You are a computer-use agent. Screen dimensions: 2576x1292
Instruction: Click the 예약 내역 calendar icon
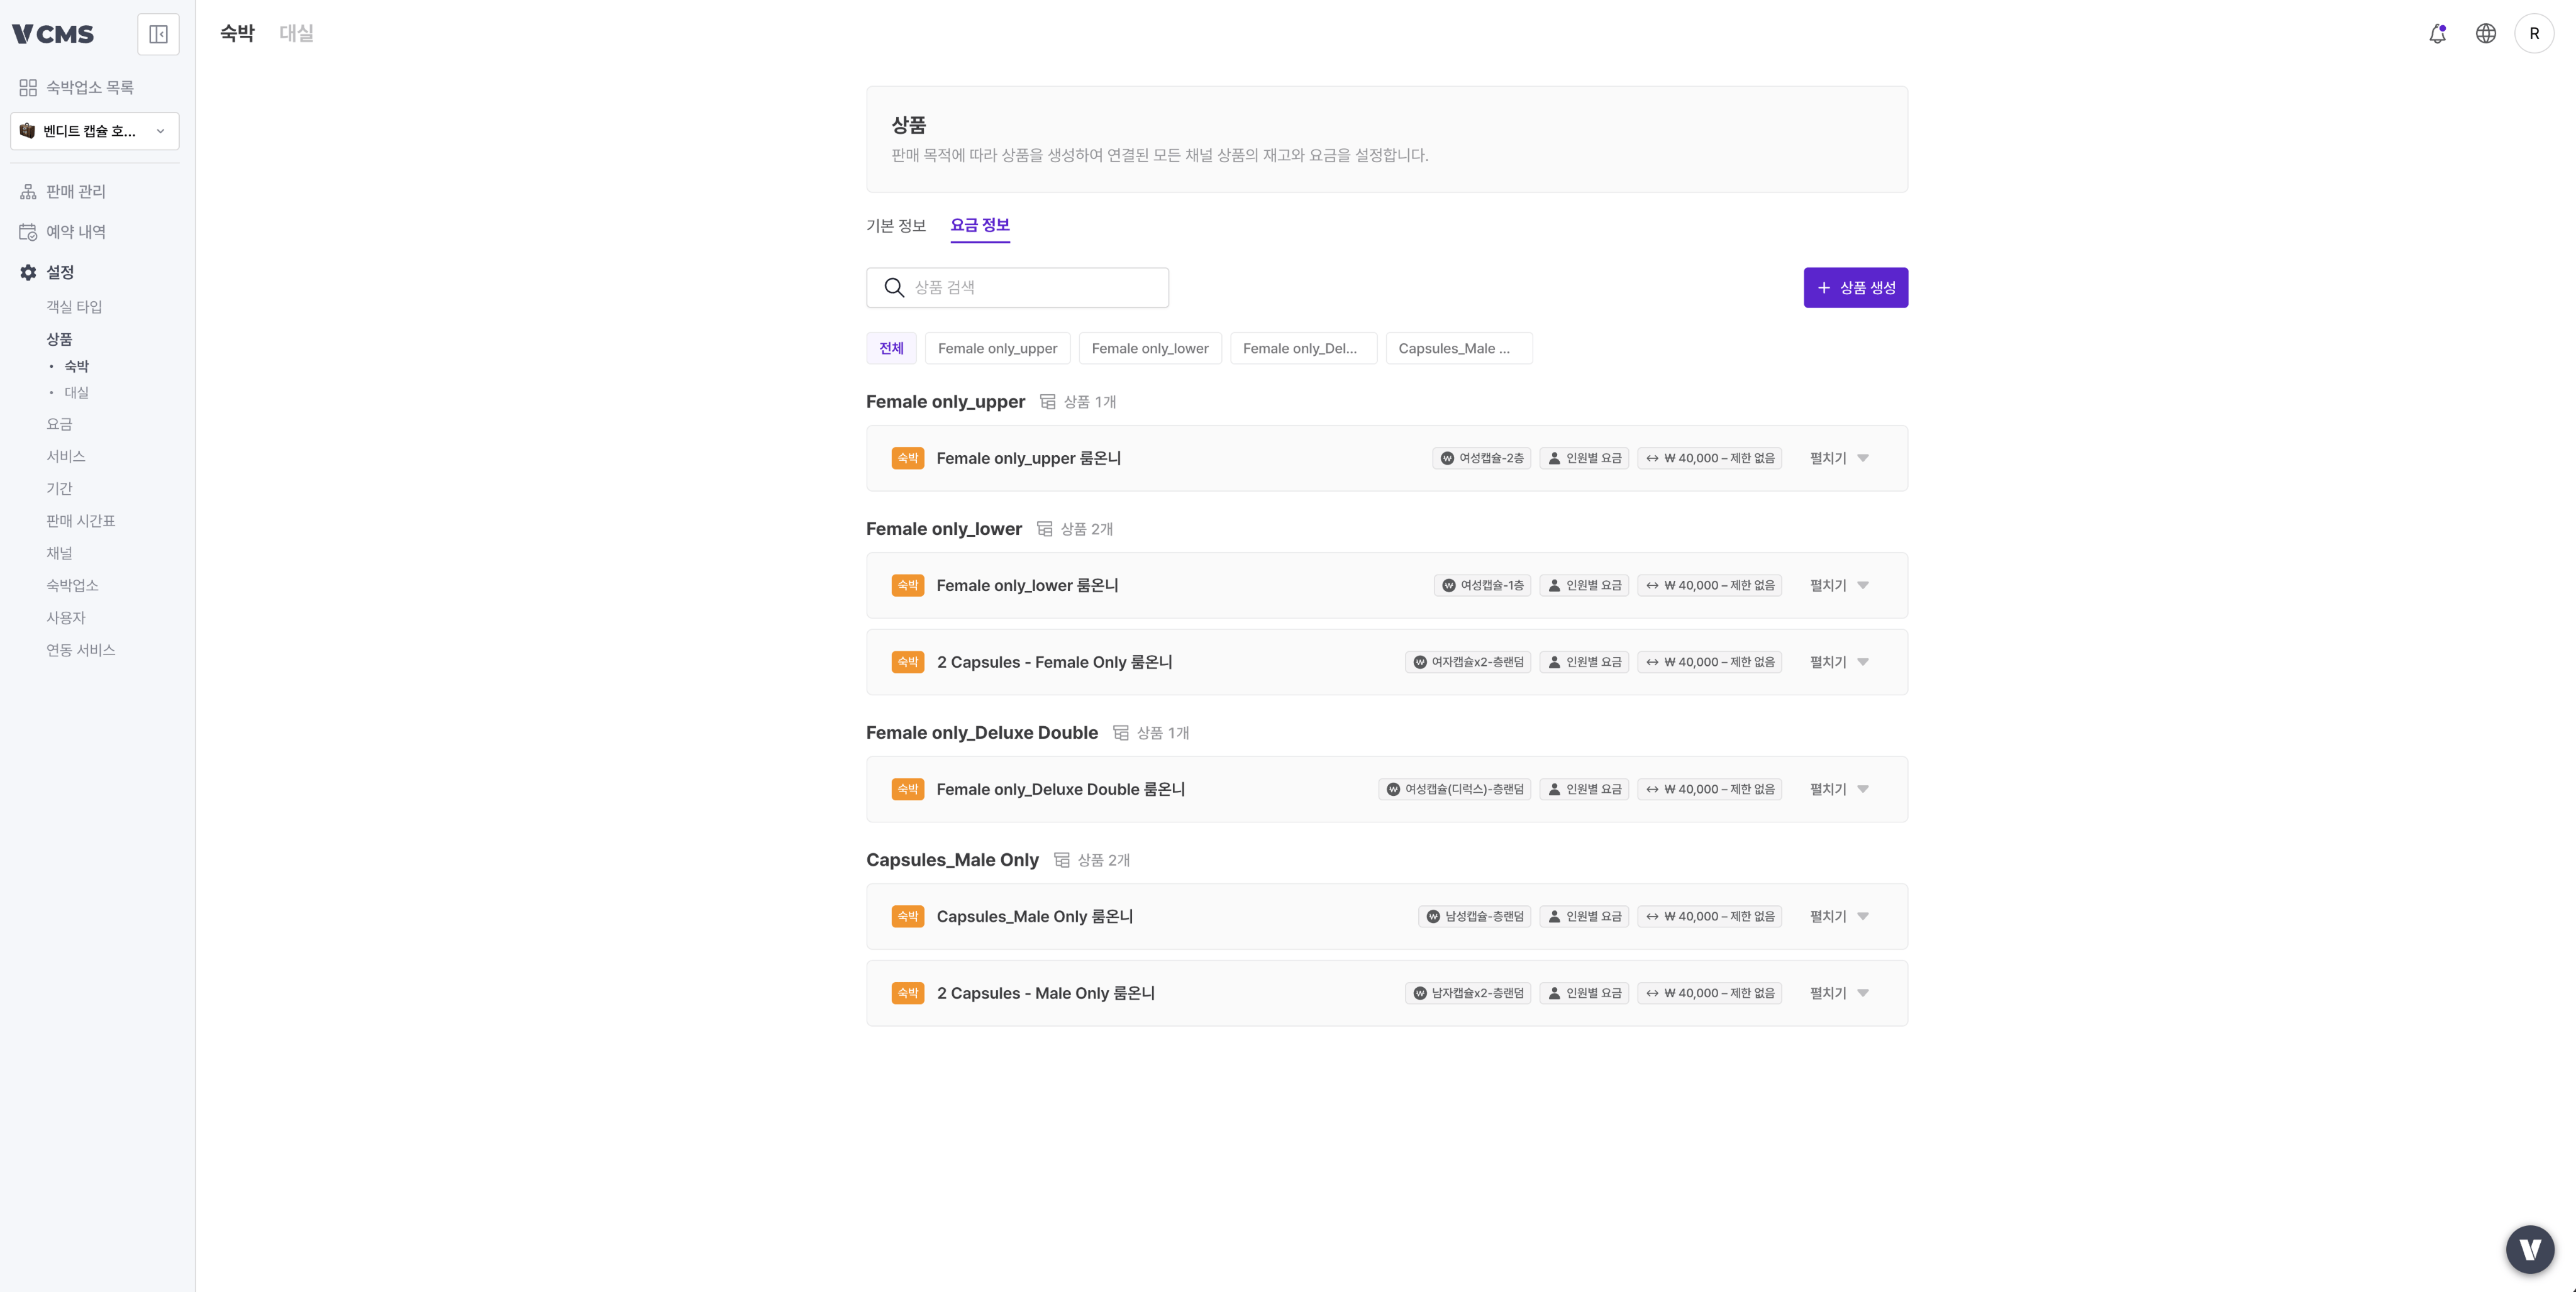[28, 232]
